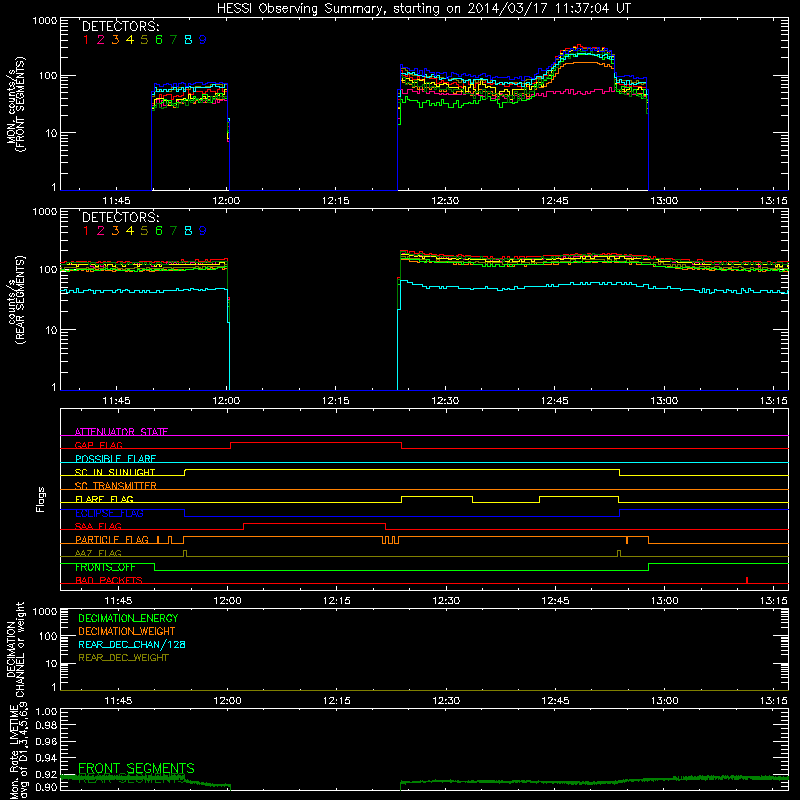Click the SC_TRANSMITTER flag label

point(116,486)
